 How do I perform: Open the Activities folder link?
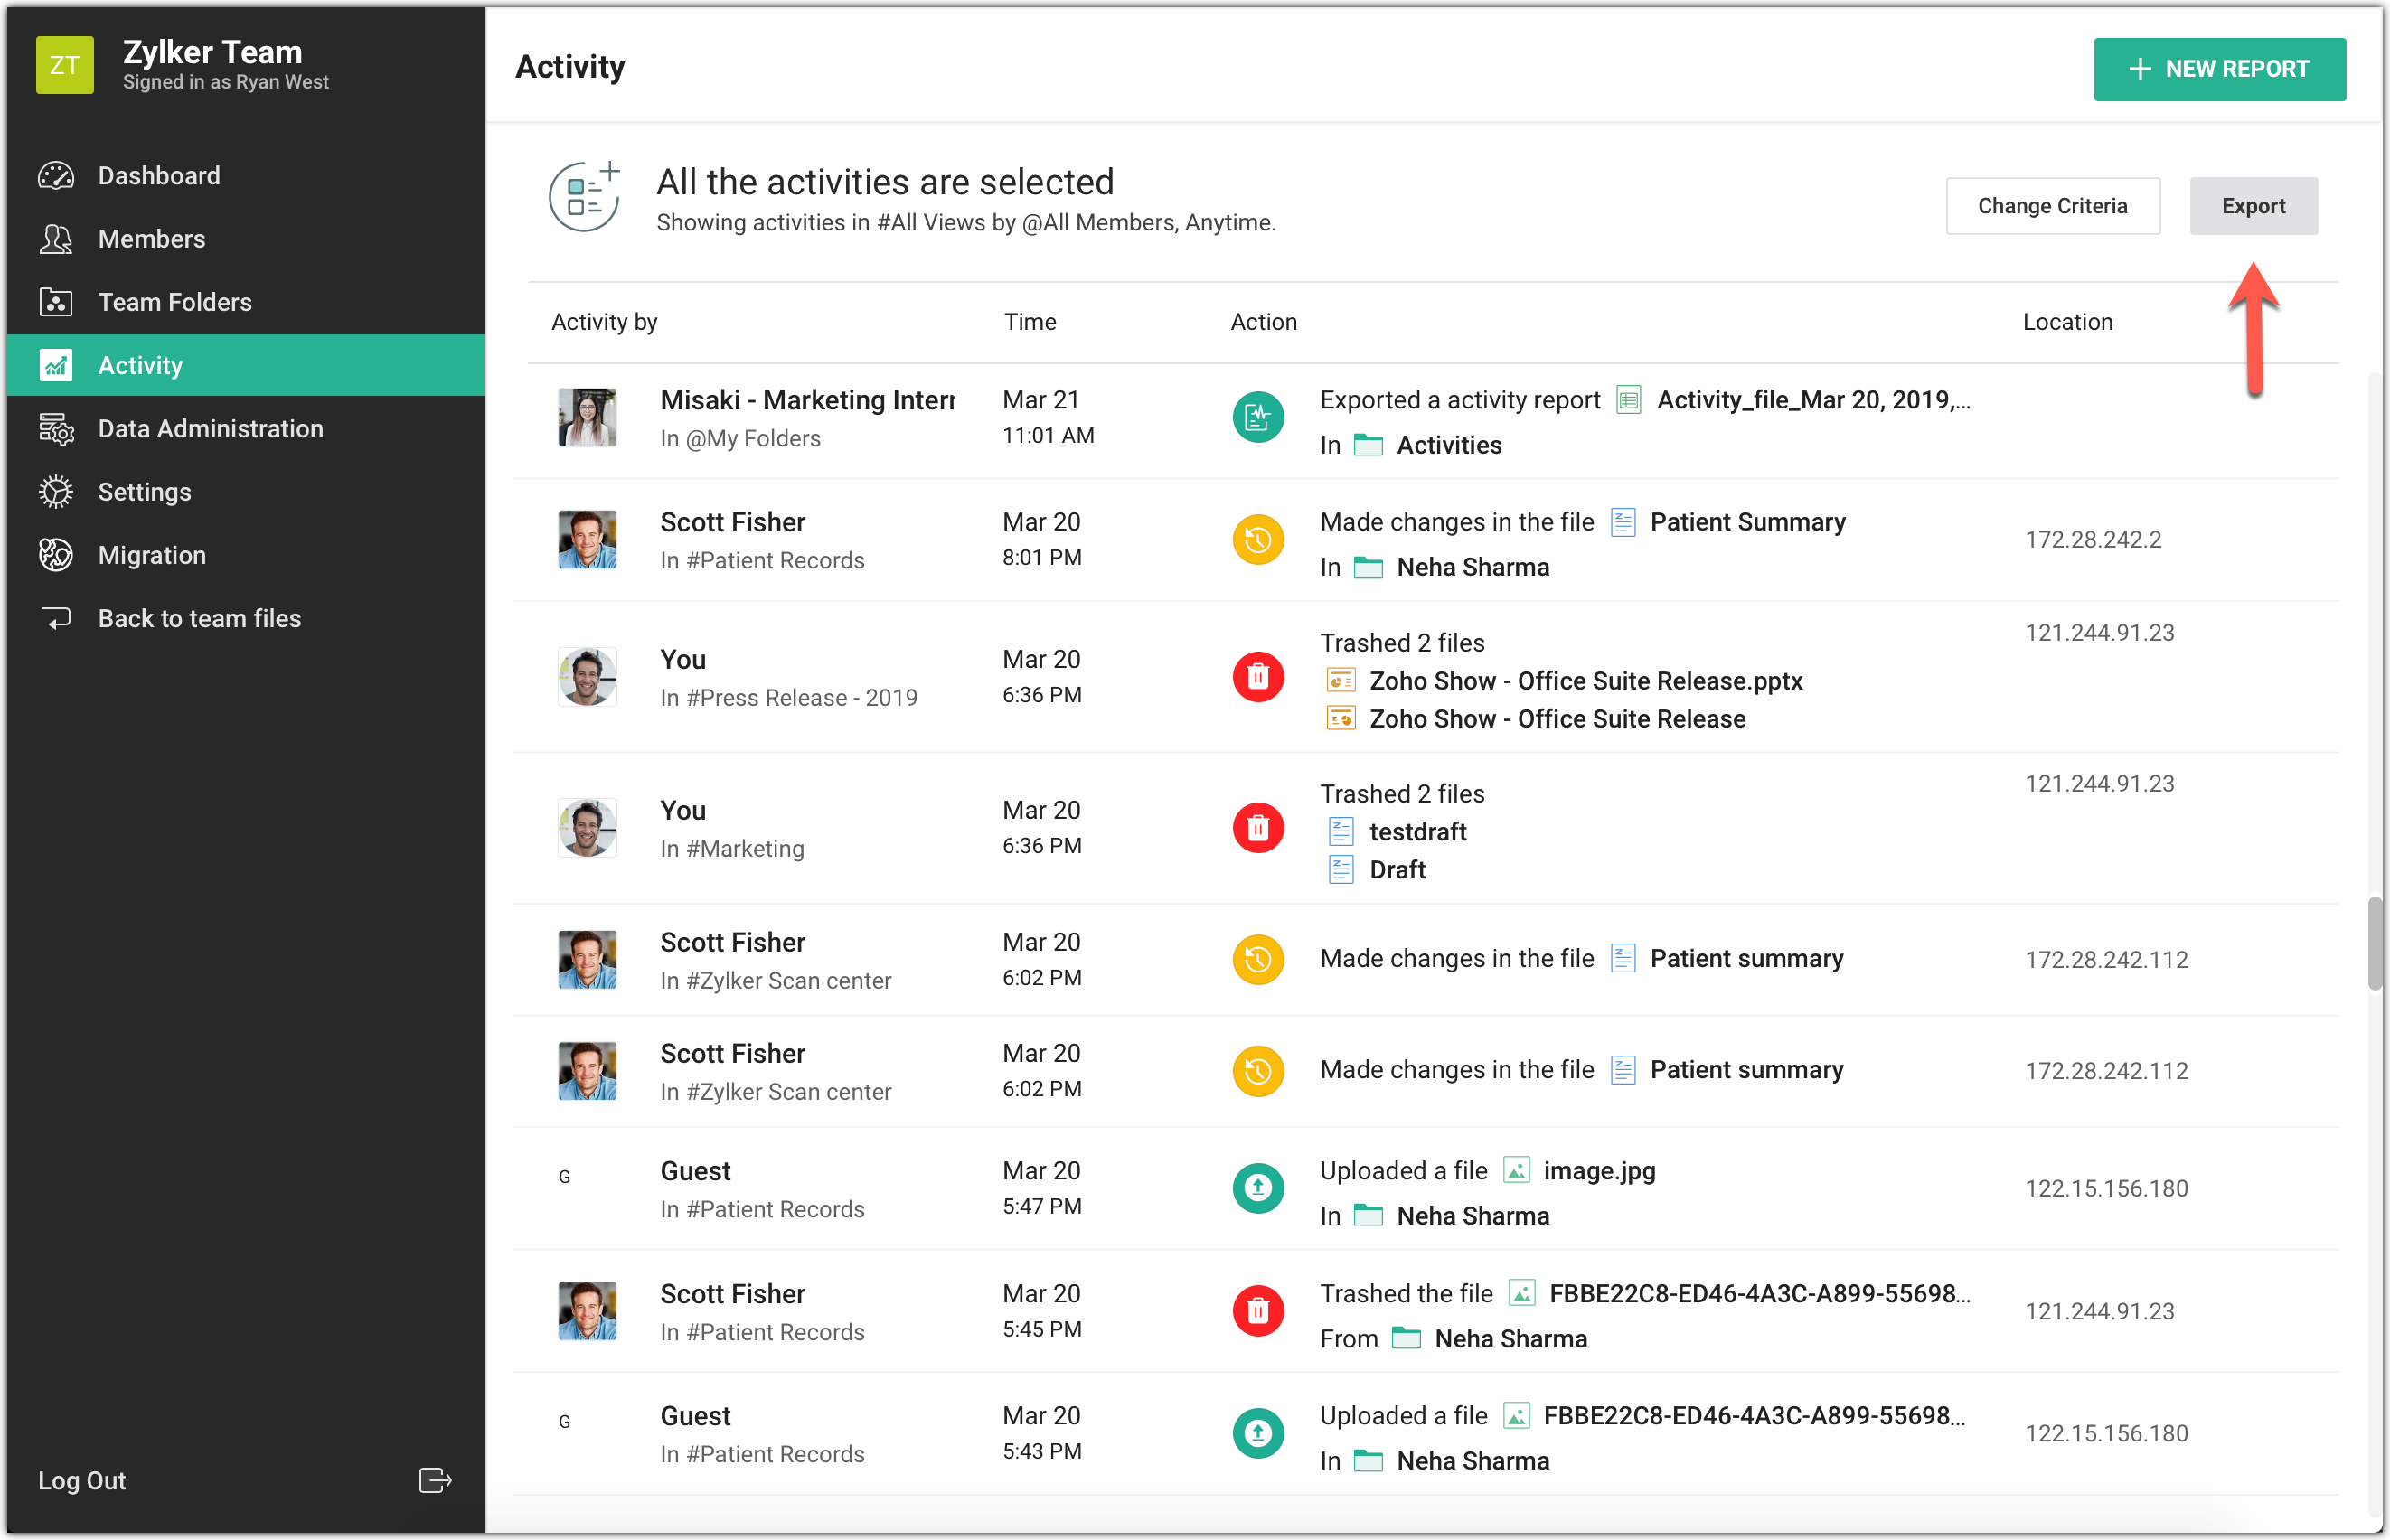click(x=1448, y=445)
